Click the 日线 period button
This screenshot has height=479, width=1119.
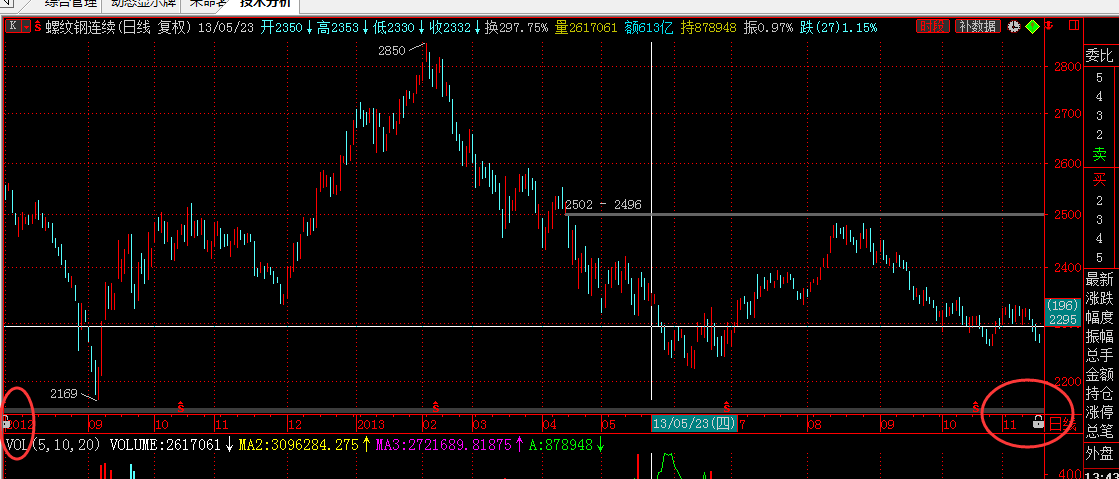click(x=1063, y=424)
